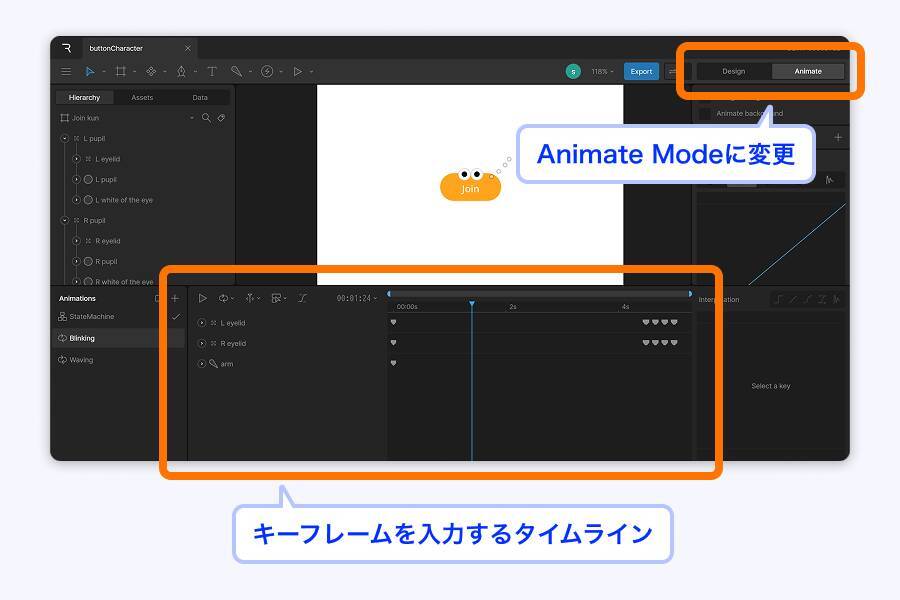900x600 pixels.
Task: Open the Artboard tool
Action: (121, 71)
